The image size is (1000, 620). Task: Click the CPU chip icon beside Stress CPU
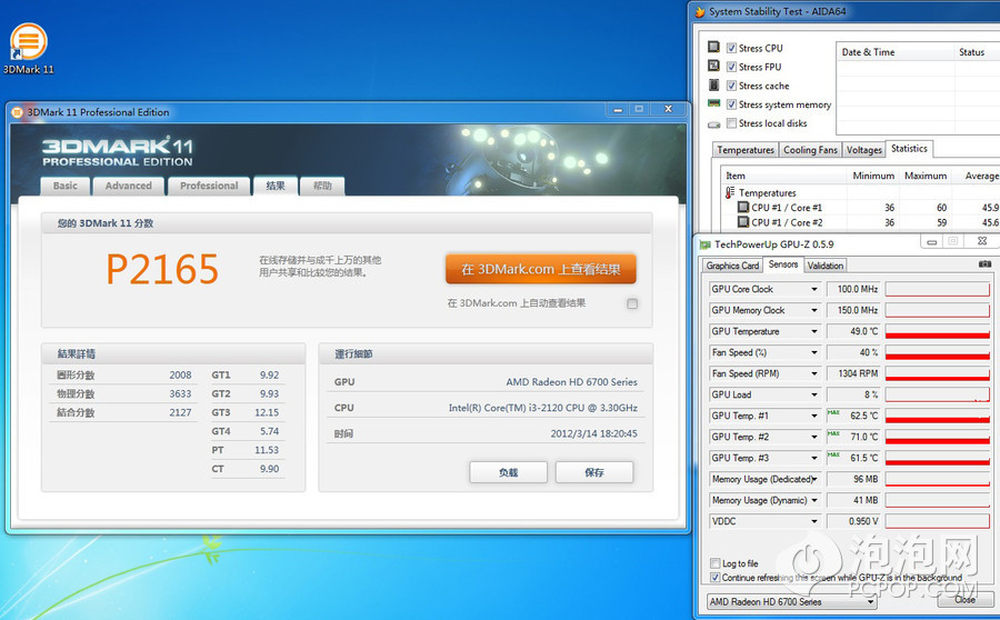click(x=714, y=47)
